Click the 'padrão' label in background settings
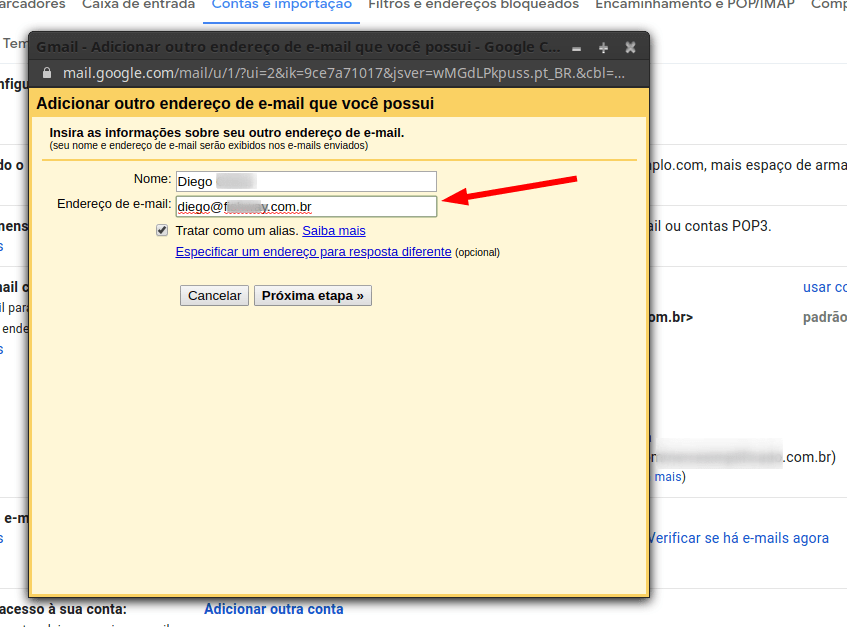Image resolution: width=847 pixels, height=627 pixels. tap(824, 317)
